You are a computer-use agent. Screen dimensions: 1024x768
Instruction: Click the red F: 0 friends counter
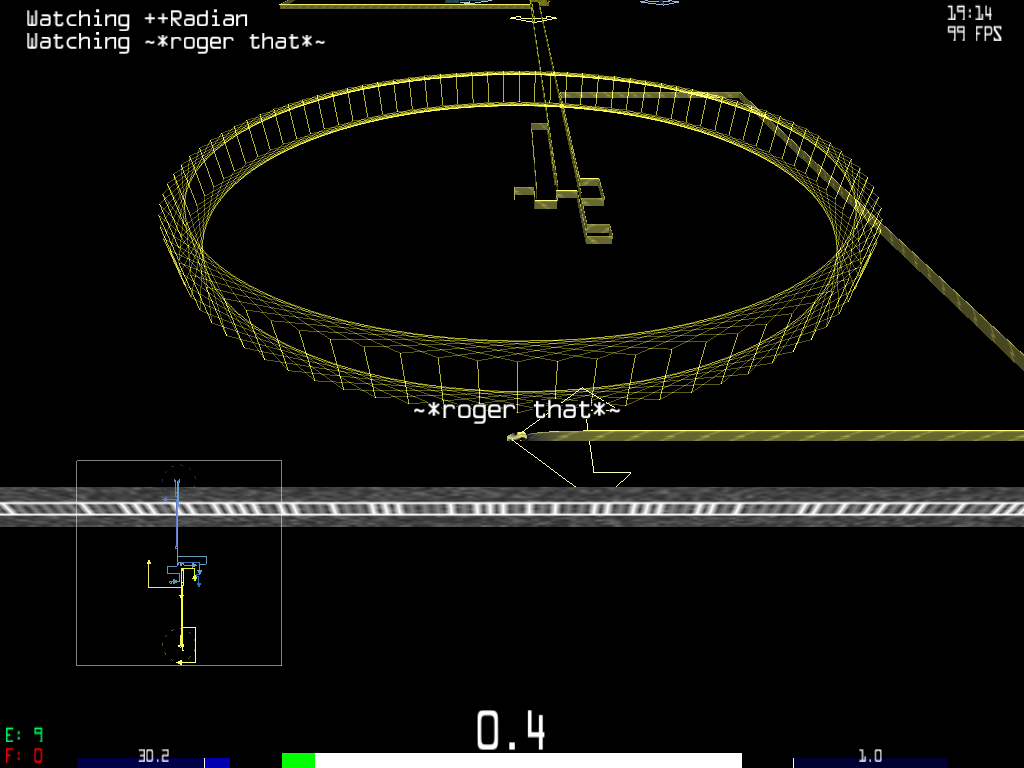(x=24, y=756)
